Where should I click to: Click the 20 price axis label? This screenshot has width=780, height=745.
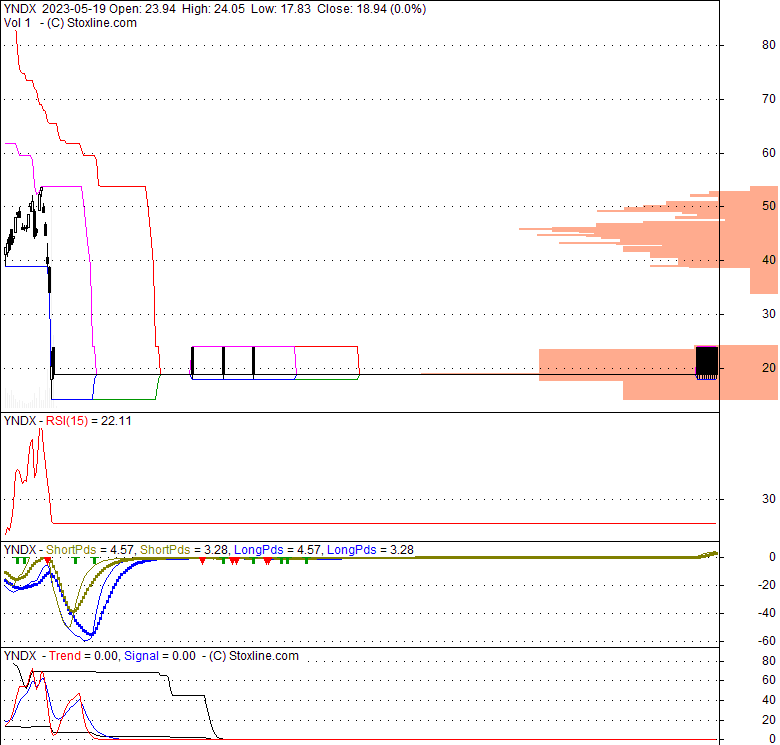769,368
